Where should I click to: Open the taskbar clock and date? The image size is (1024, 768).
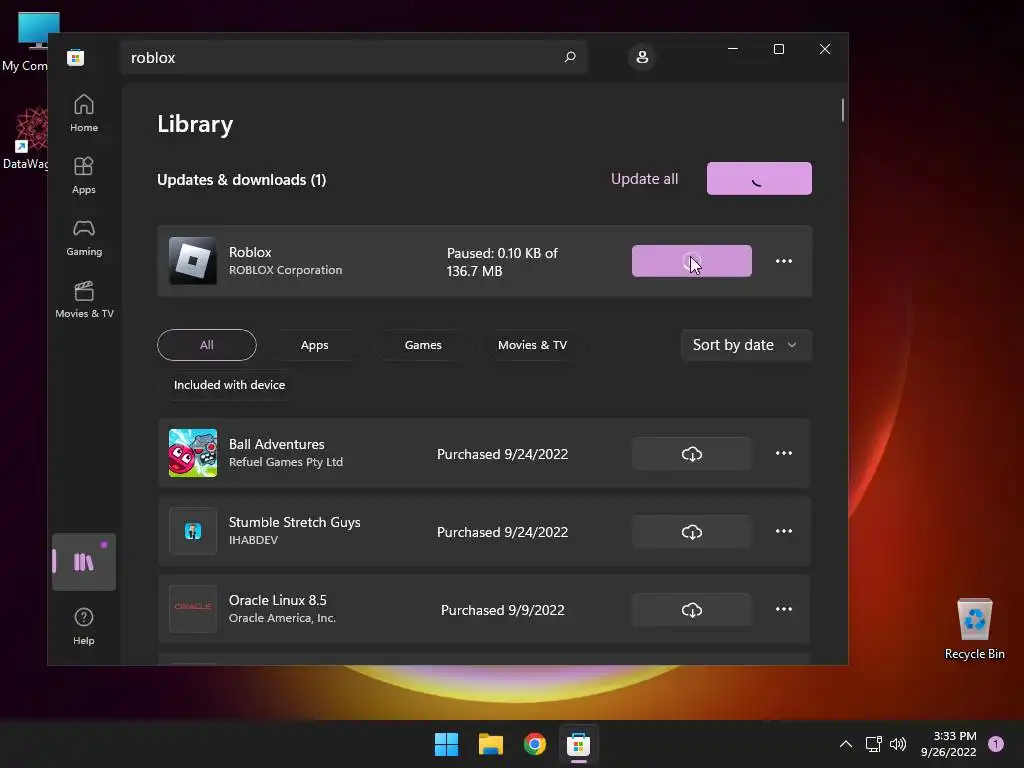point(948,744)
